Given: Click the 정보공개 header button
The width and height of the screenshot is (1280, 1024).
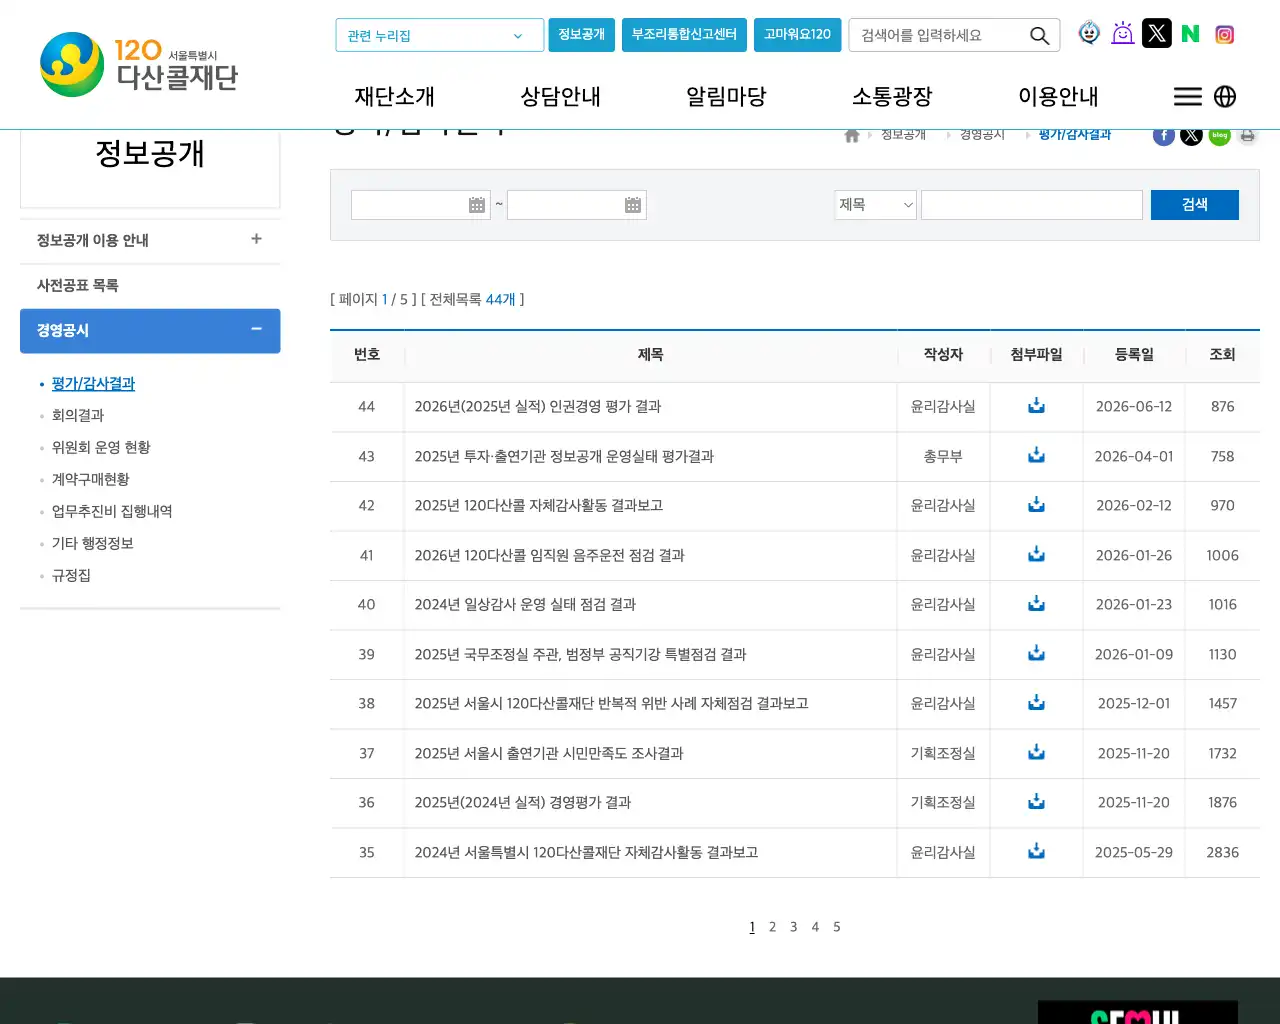Looking at the screenshot, I should tap(582, 35).
